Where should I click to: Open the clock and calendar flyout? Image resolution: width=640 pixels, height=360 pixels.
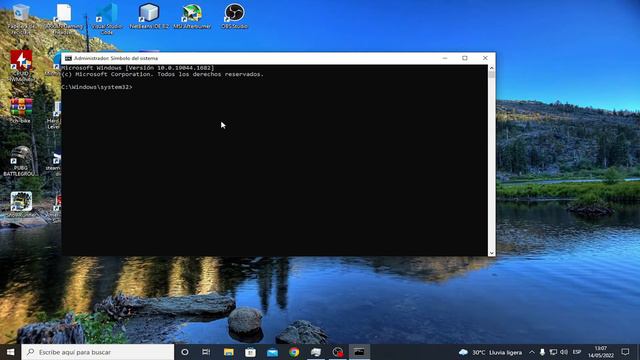(x=601, y=352)
